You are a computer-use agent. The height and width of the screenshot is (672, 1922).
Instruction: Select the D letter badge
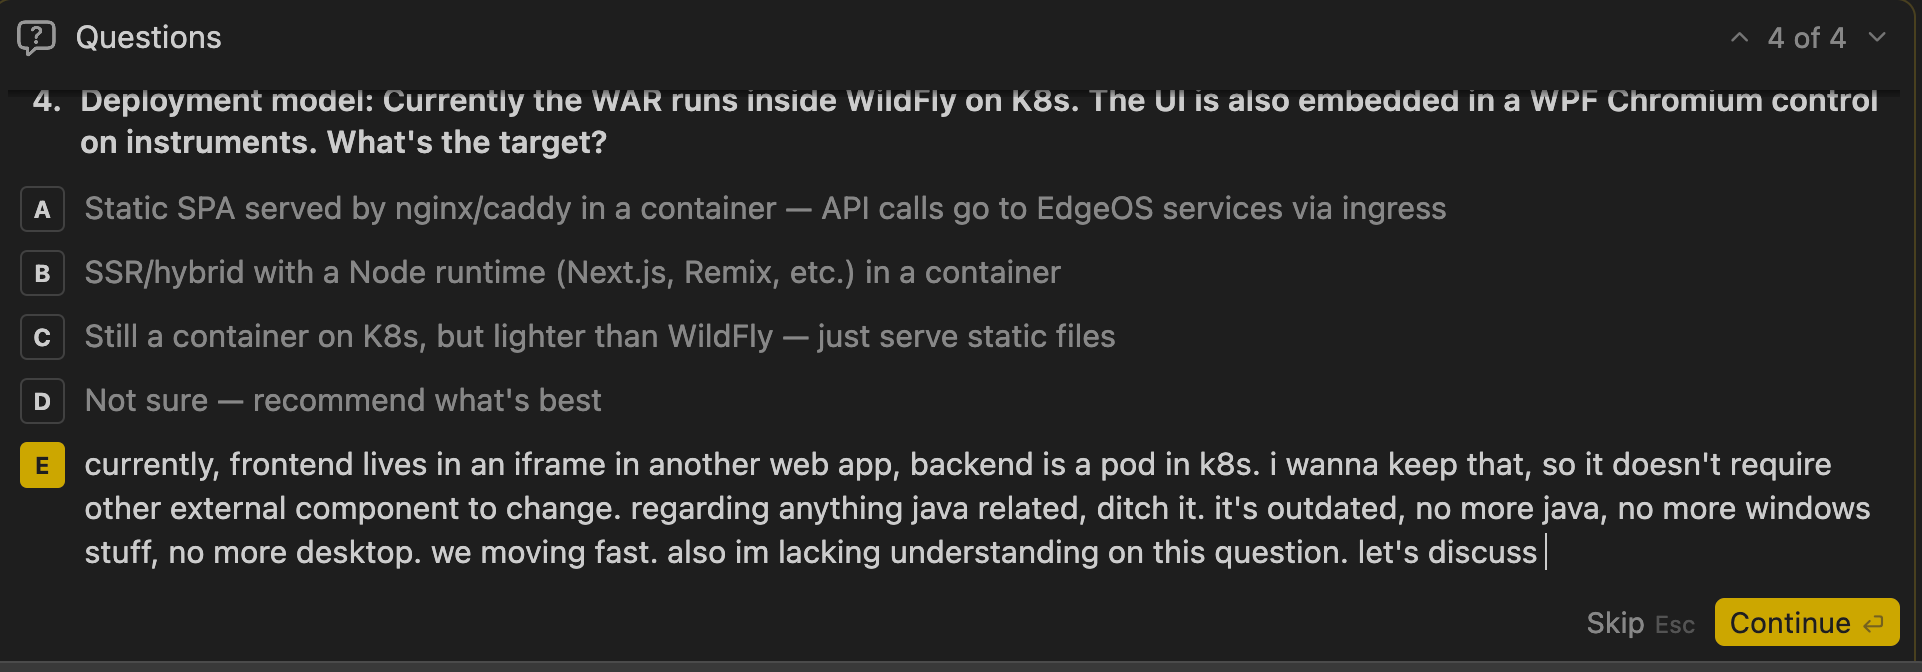pyautogui.click(x=42, y=401)
